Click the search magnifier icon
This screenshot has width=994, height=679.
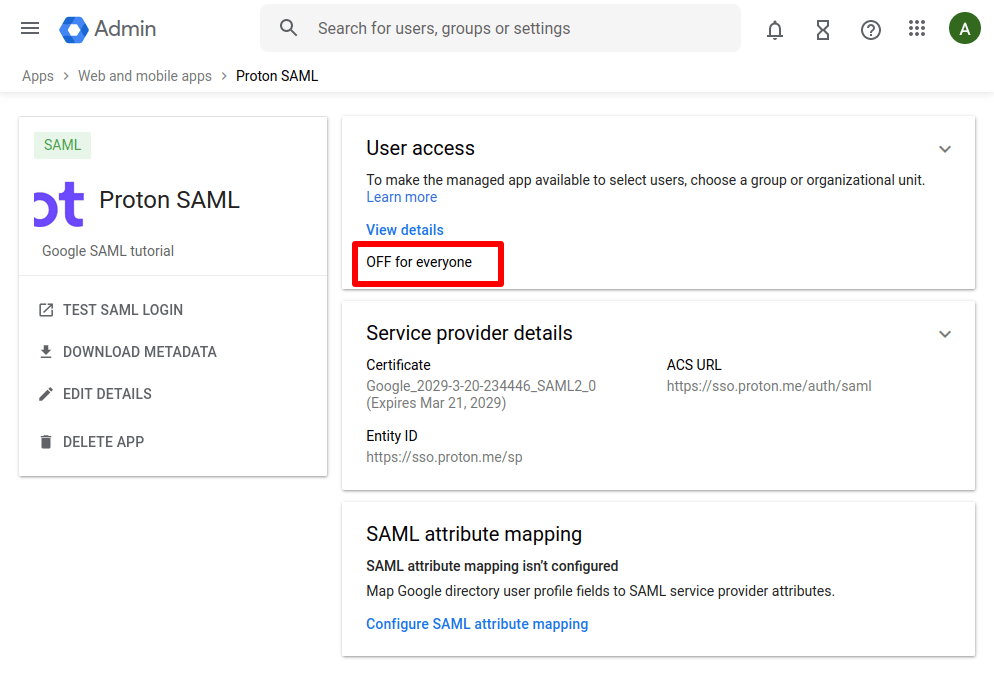point(289,28)
